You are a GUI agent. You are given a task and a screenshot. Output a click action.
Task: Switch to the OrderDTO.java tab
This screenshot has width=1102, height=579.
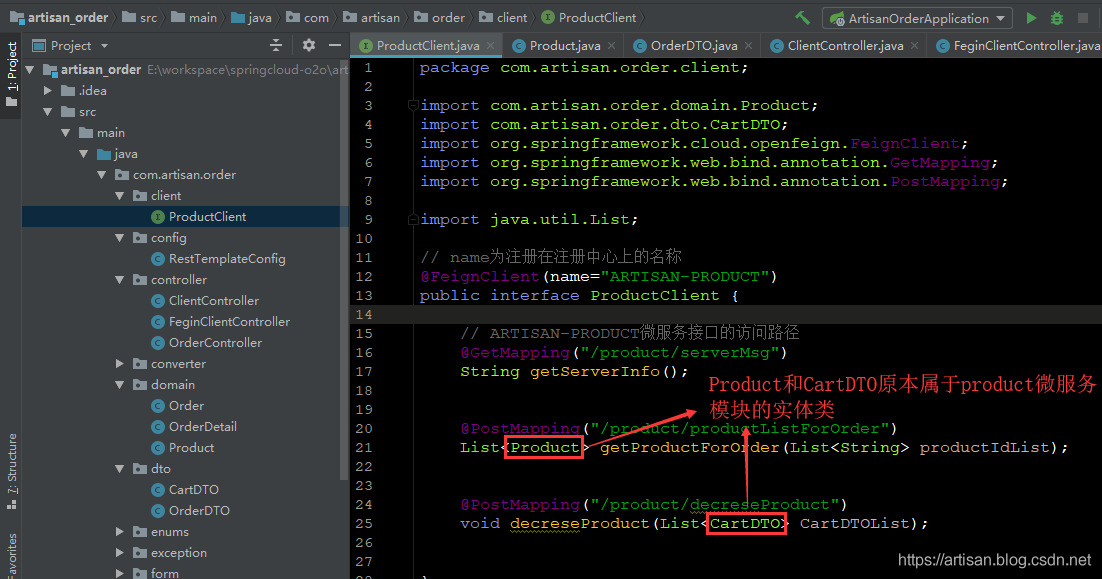(x=693, y=46)
